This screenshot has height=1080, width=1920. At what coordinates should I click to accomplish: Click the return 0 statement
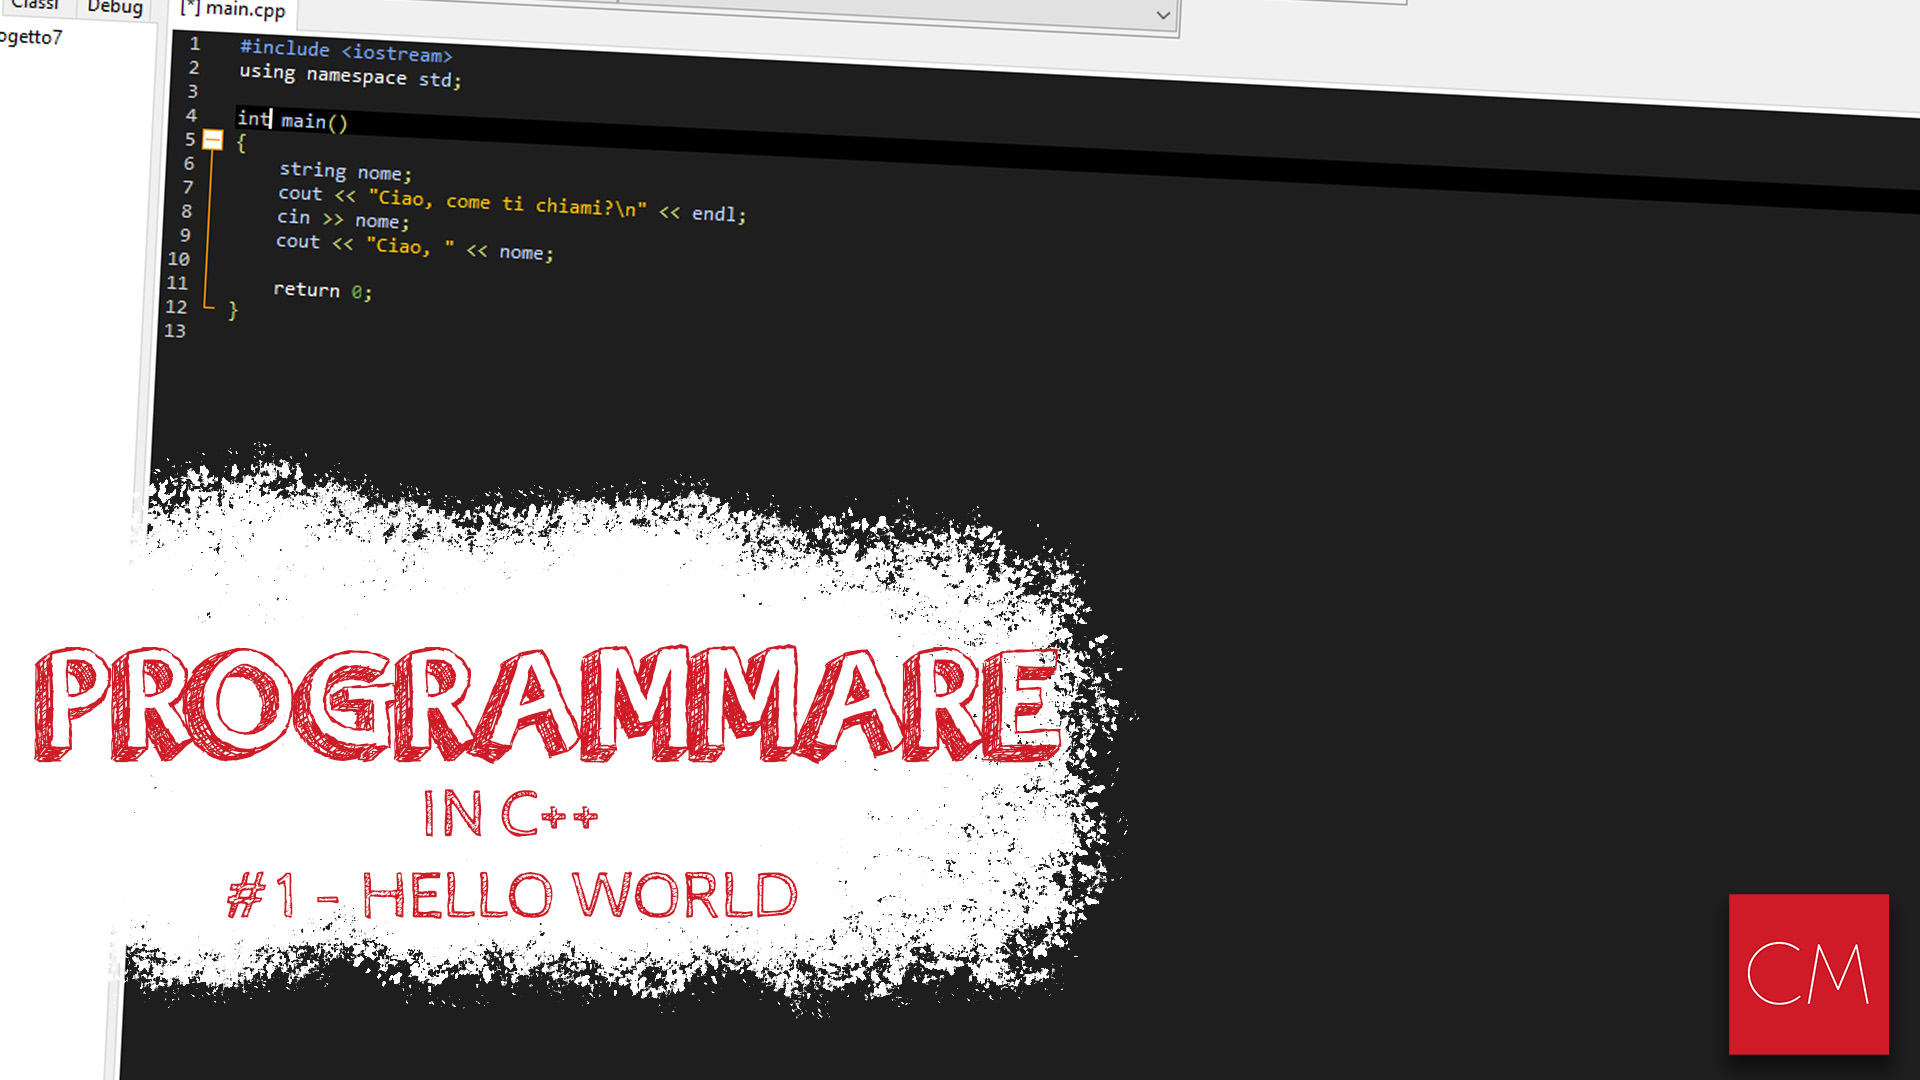pos(321,291)
